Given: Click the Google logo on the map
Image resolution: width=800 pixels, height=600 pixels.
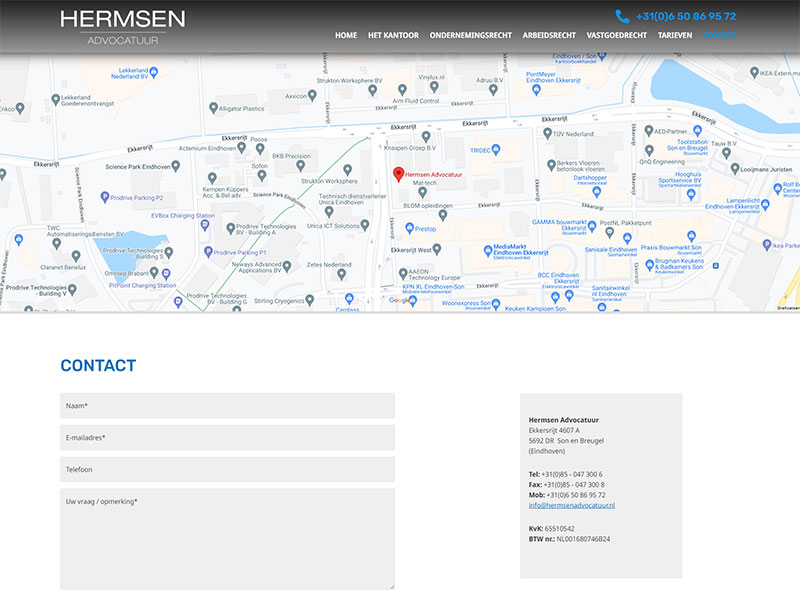Looking at the screenshot, I should pos(399,300).
